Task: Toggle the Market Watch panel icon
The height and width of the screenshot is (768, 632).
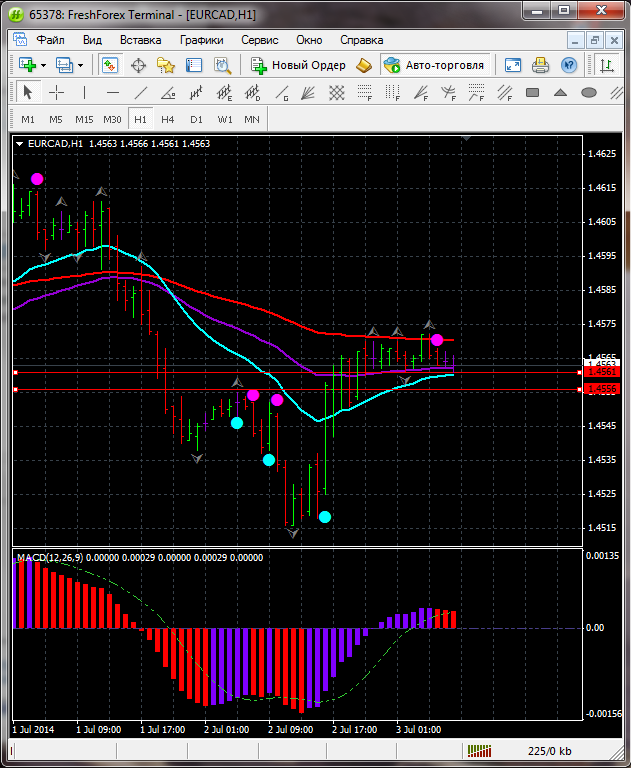Action: tap(110, 65)
